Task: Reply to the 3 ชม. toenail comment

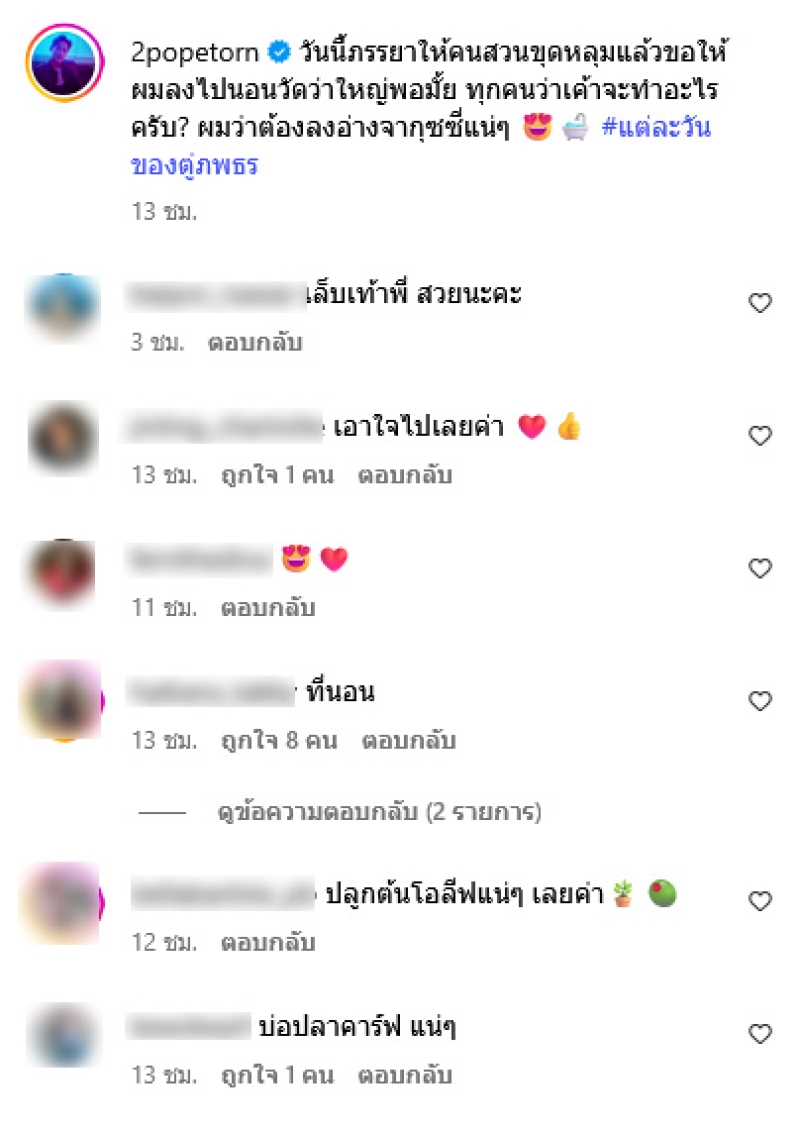Action: 255,342
